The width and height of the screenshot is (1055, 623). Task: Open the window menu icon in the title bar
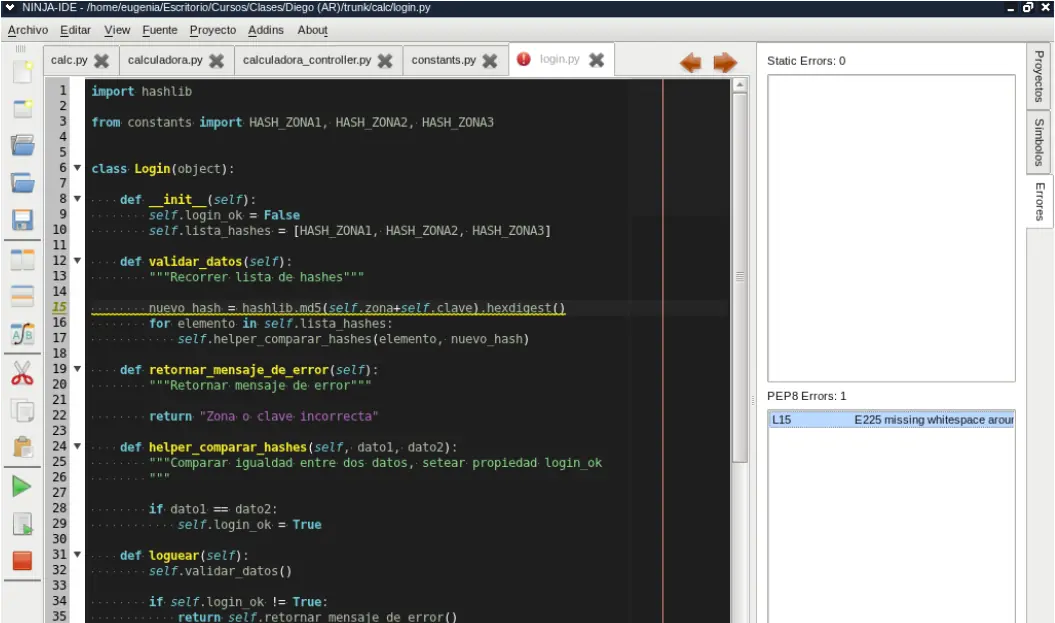(10, 7)
